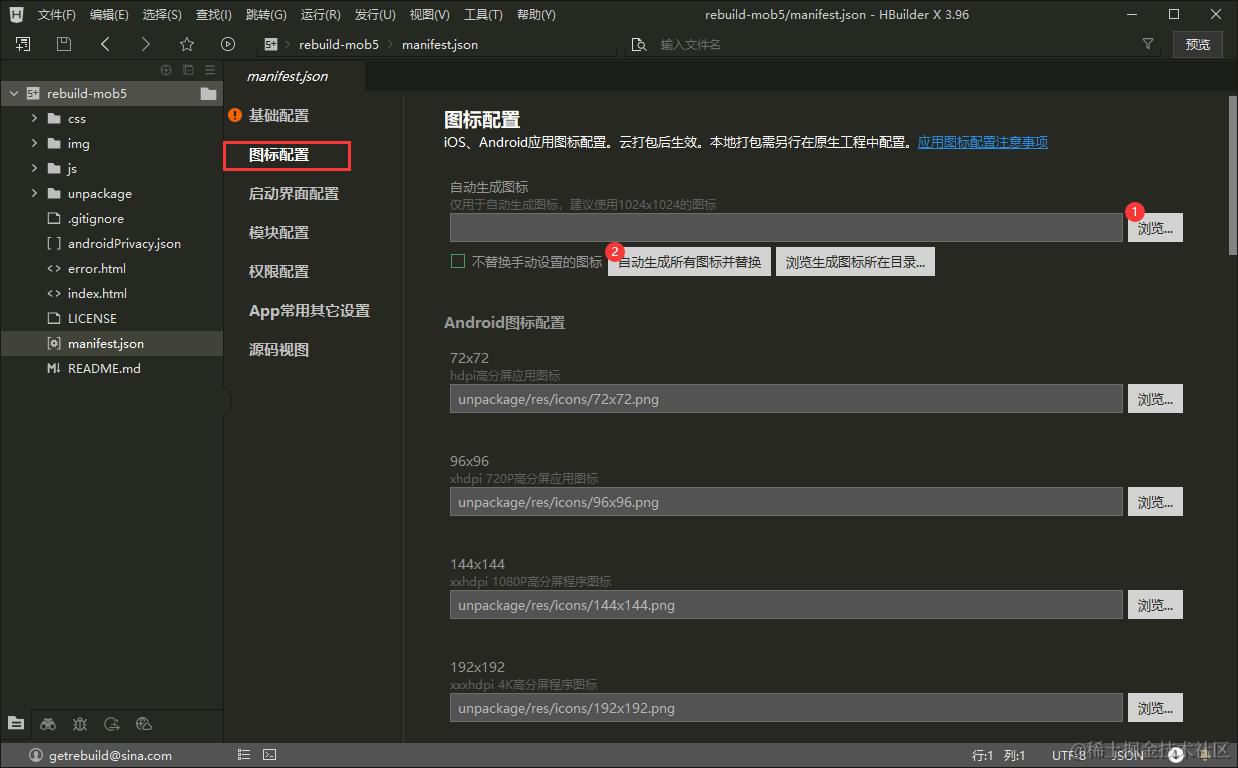The height and width of the screenshot is (768, 1238).
Task: Click the project icon in breadcrumb
Action: point(270,44)
